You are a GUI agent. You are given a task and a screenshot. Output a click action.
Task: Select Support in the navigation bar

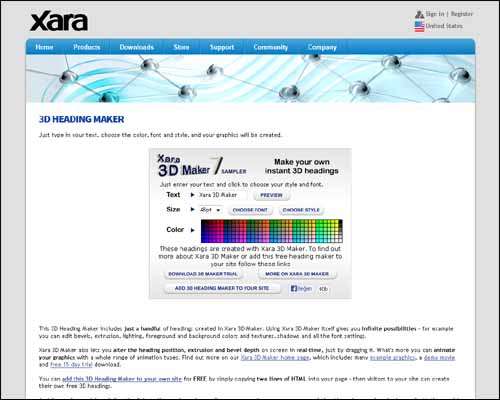click(x=222, y=47)
